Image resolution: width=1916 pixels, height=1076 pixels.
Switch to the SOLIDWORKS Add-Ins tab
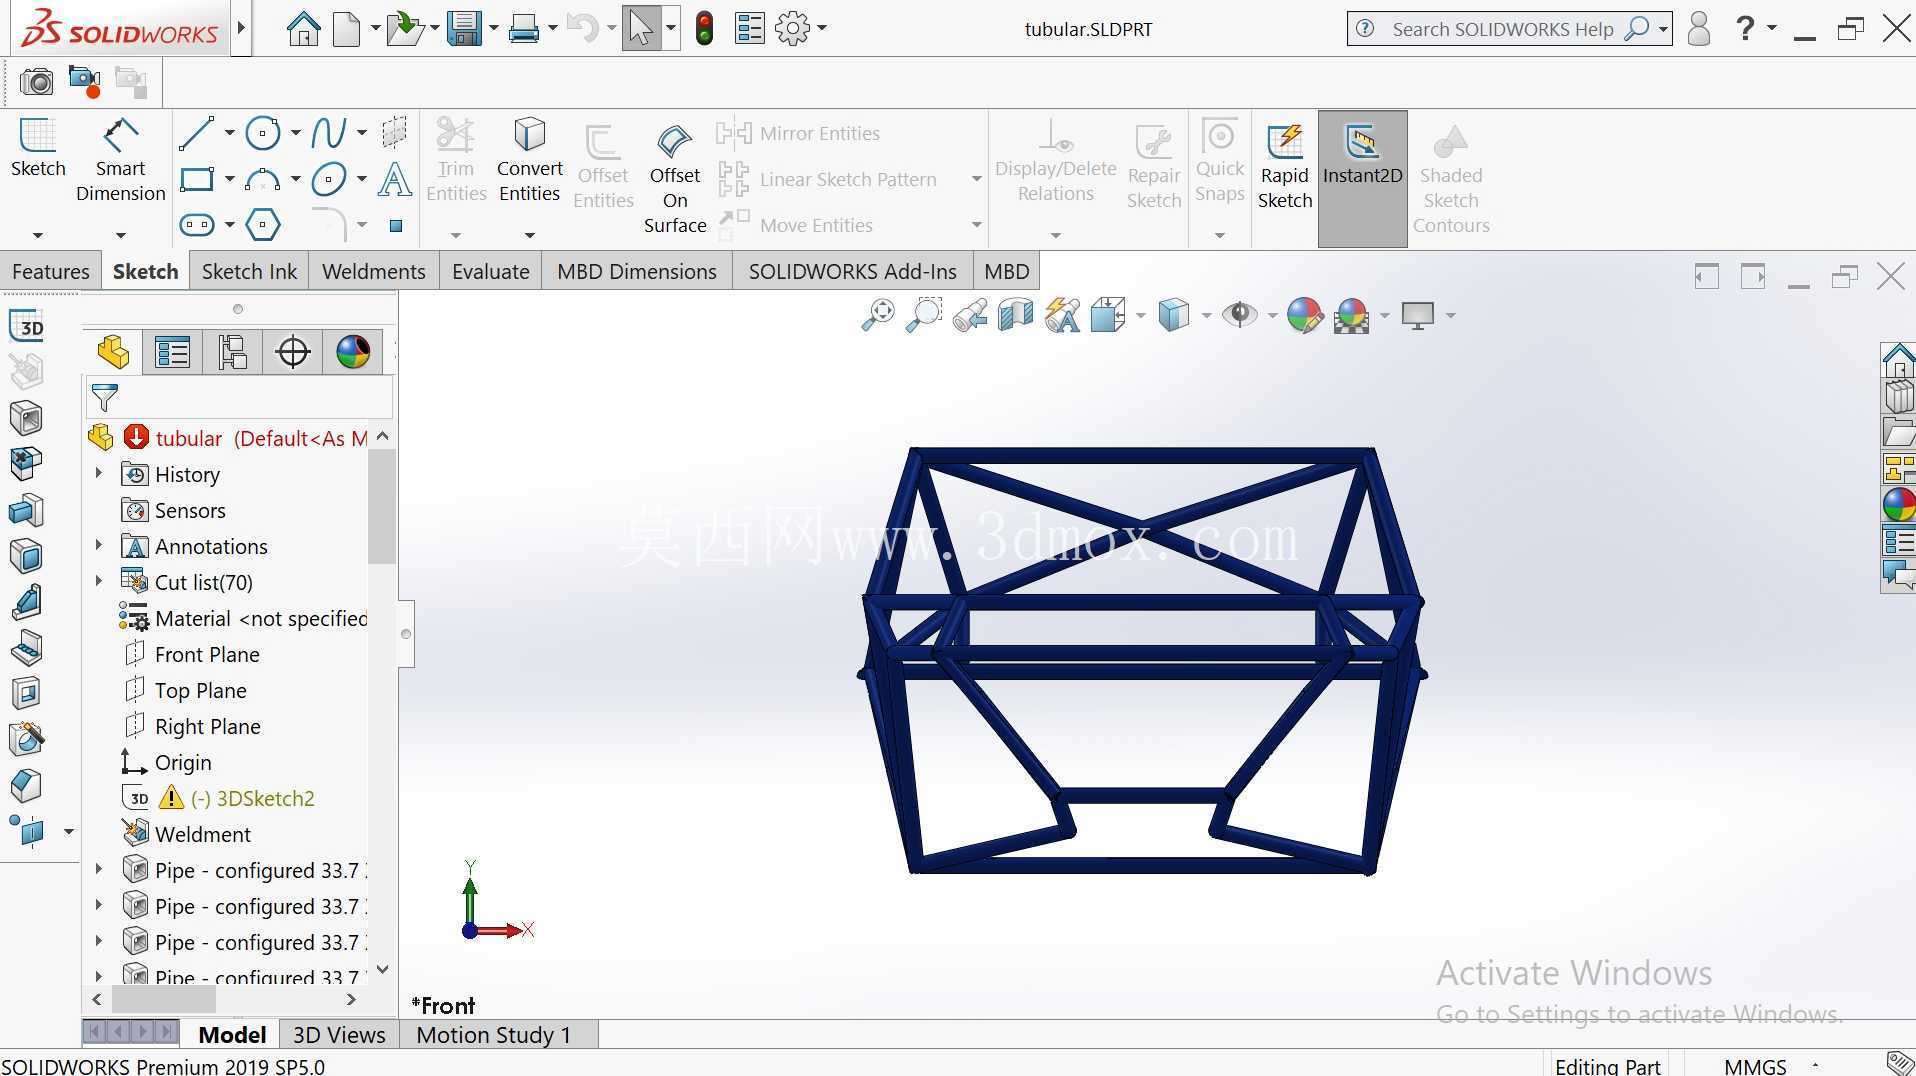[x=852, y=271]
